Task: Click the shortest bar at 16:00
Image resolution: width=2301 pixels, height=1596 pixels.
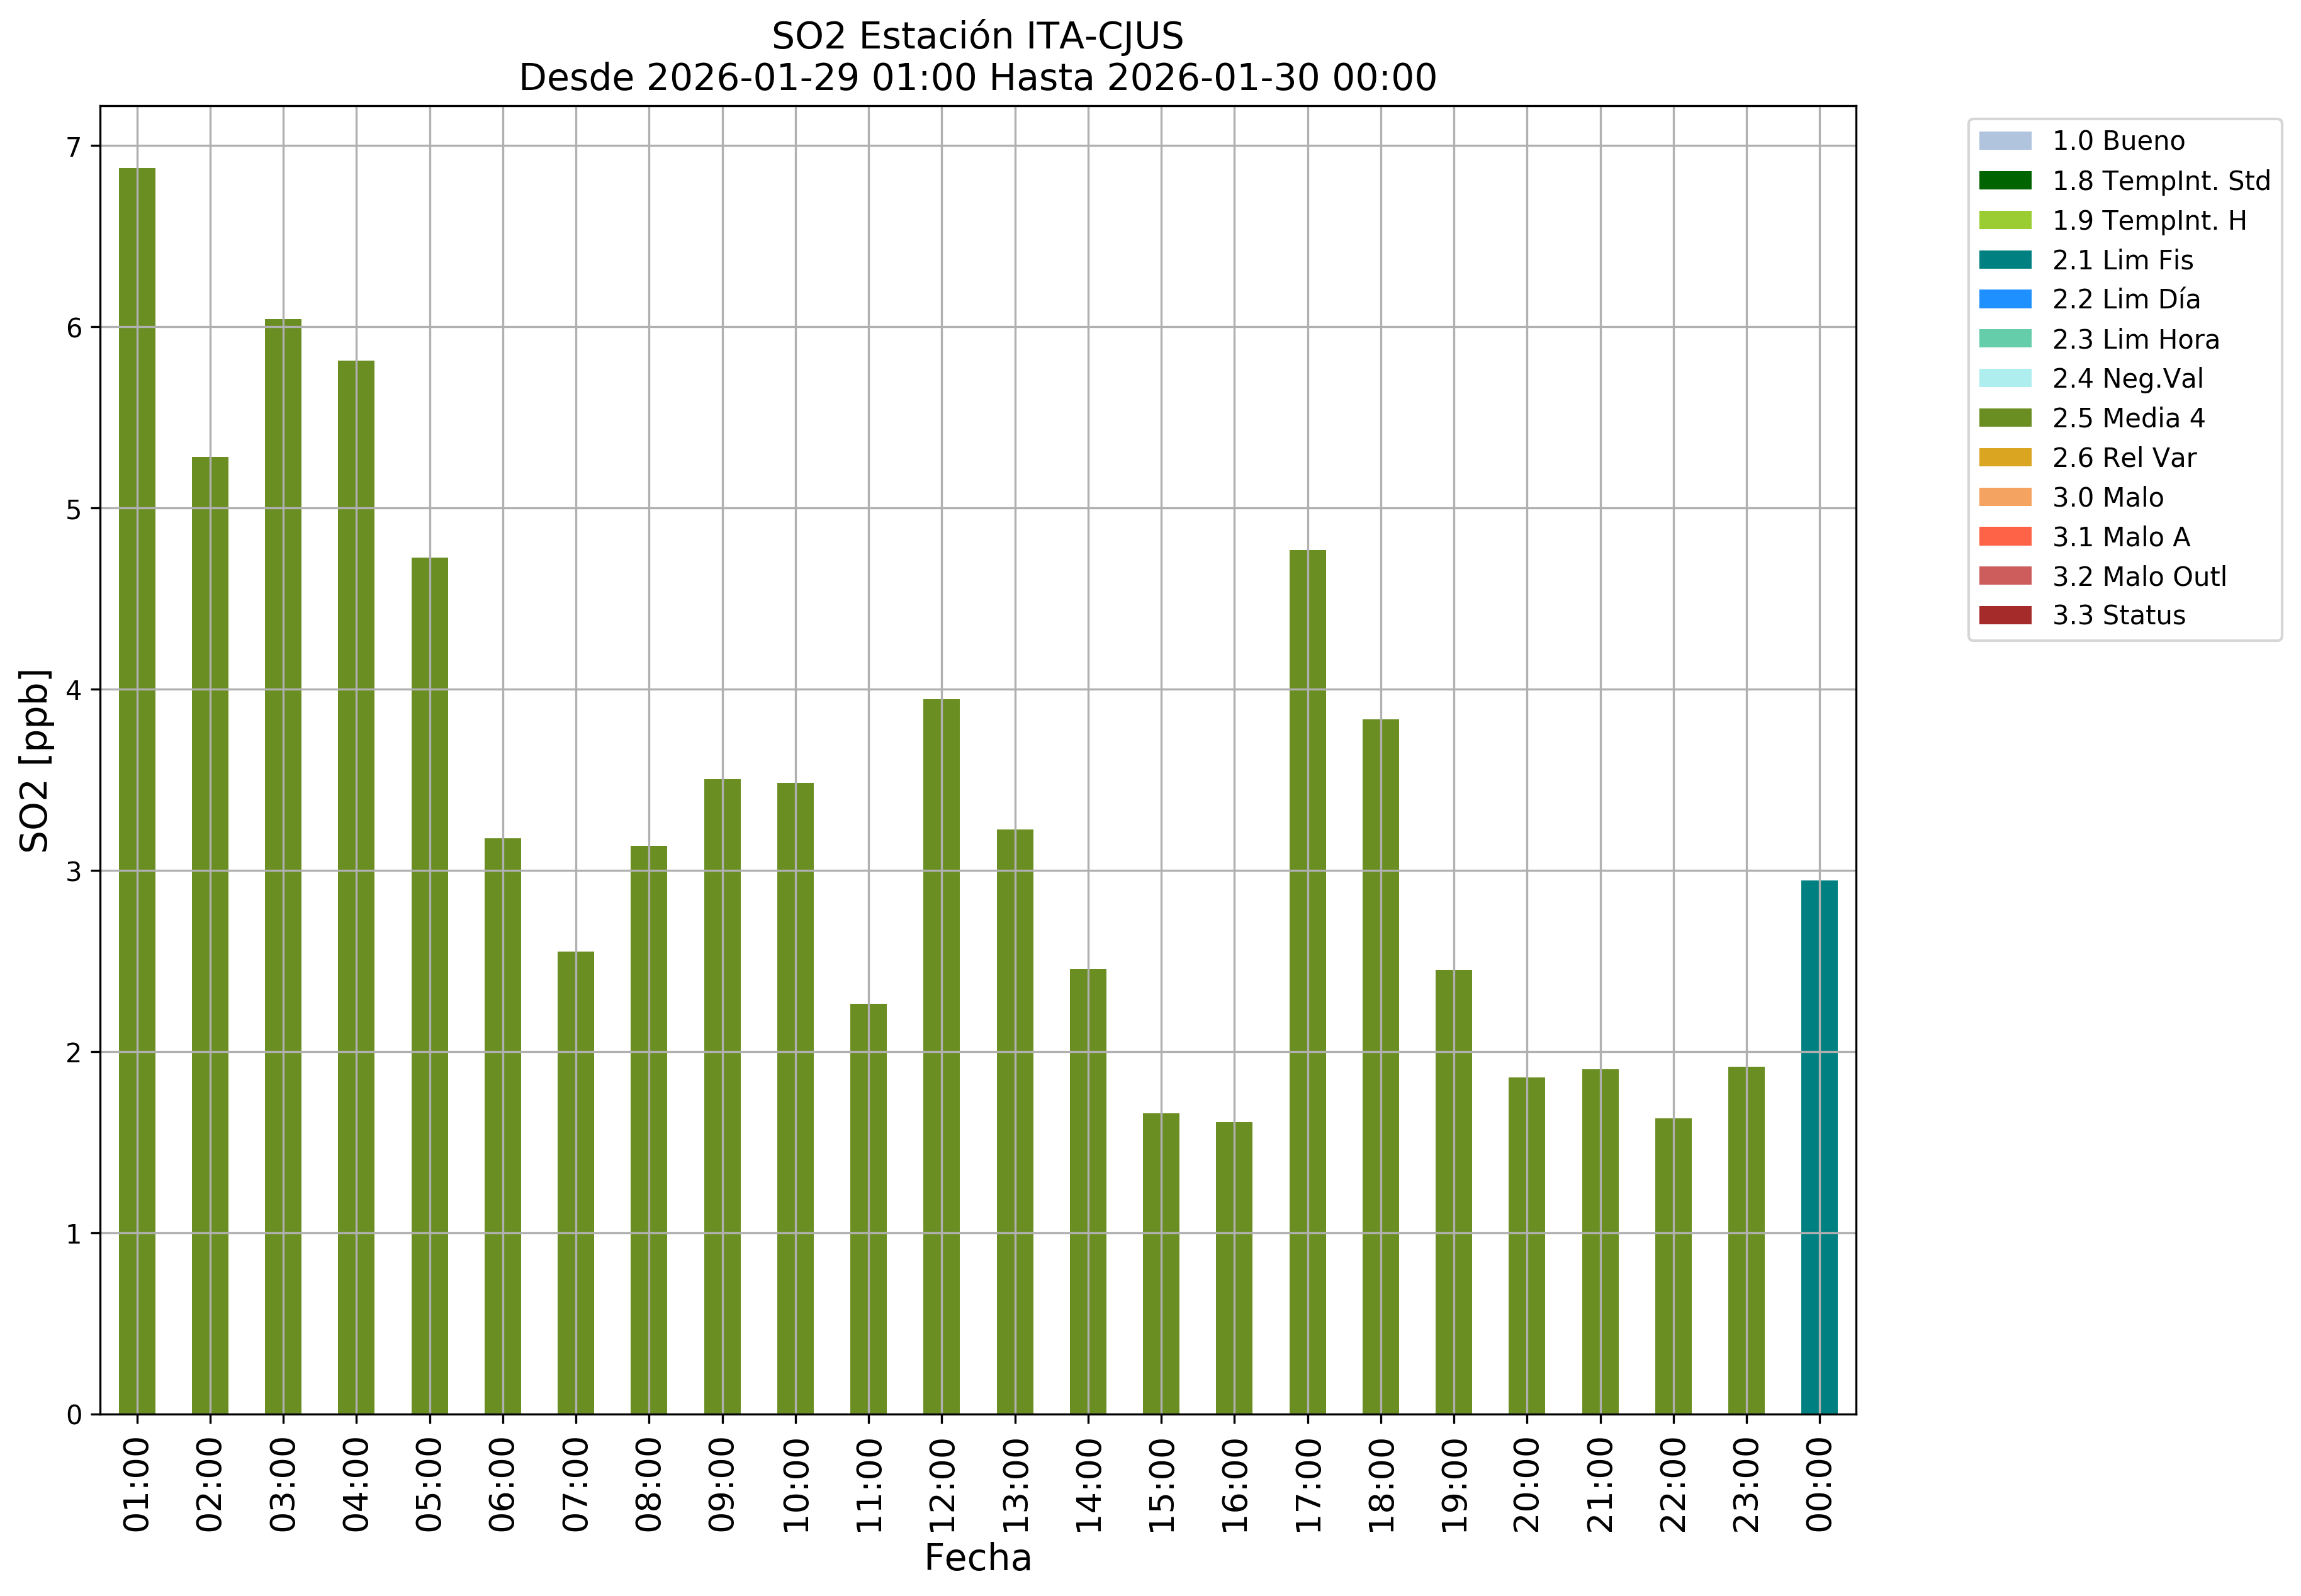Action: click(x=1234, y=1267)
